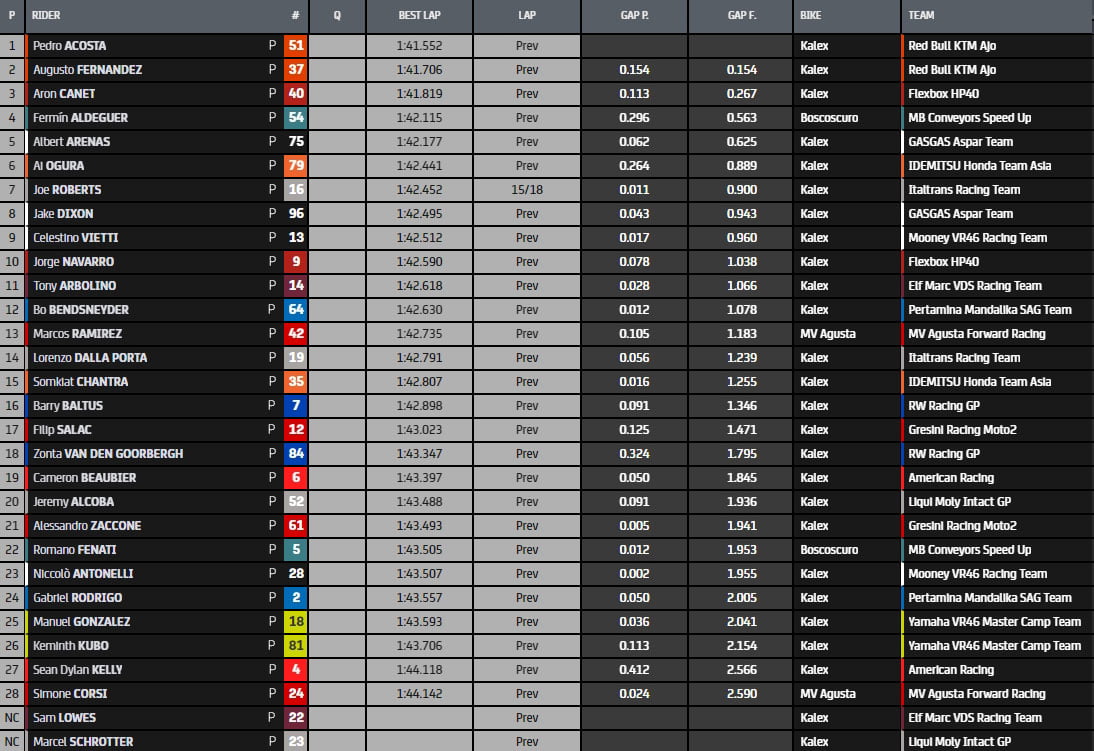This screenshot has width=1094, height=751.
Task: Click Simone Corsi's 1:44.142 best lap
Action: [x=419, y=694]
